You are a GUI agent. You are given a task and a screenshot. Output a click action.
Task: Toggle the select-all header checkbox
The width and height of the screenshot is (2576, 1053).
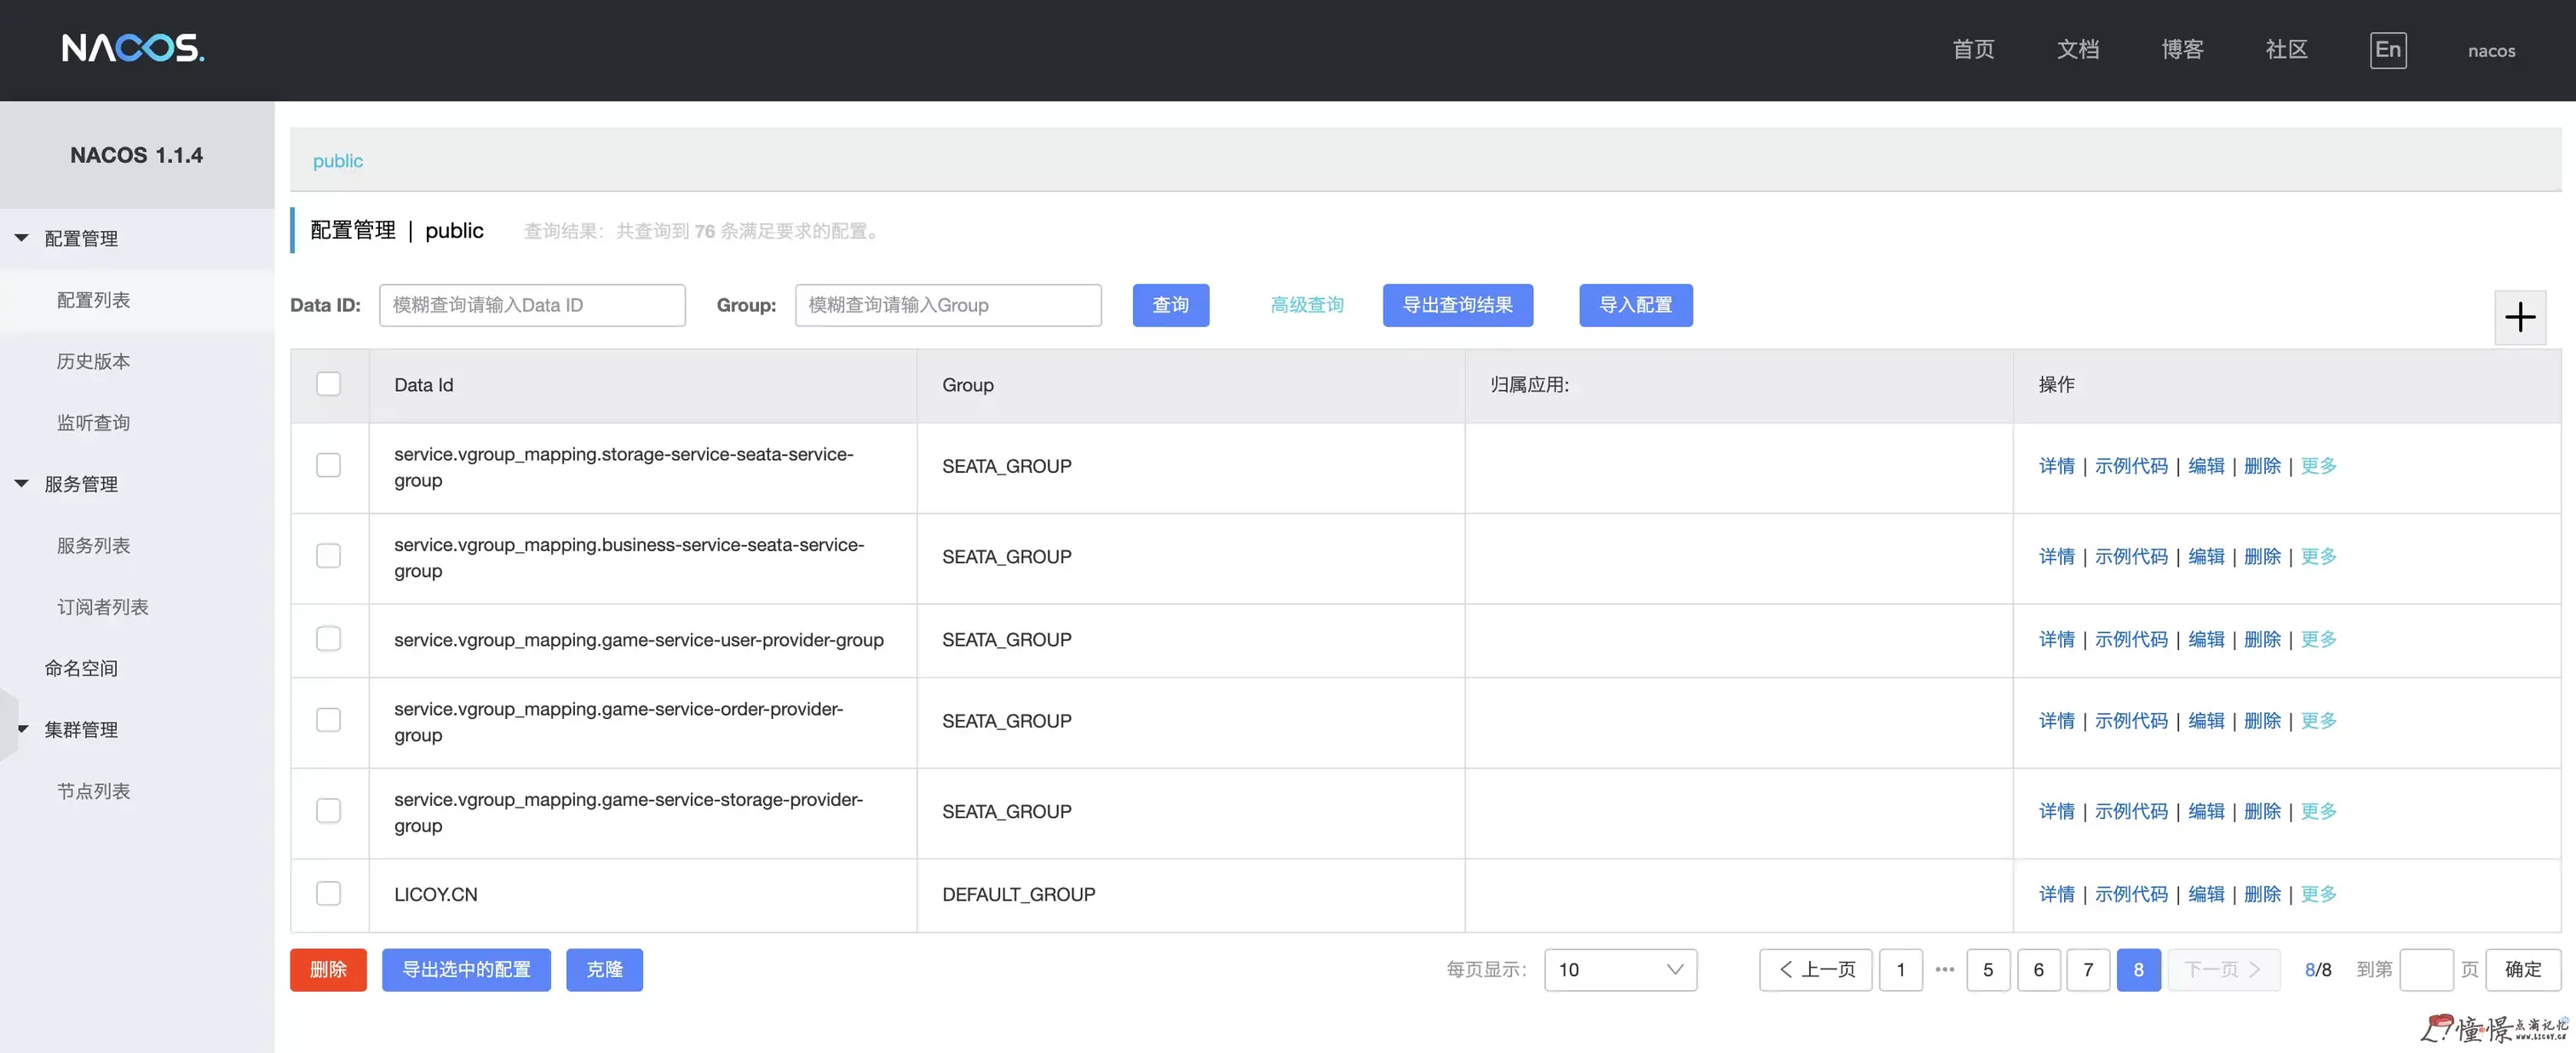[328, 384]
